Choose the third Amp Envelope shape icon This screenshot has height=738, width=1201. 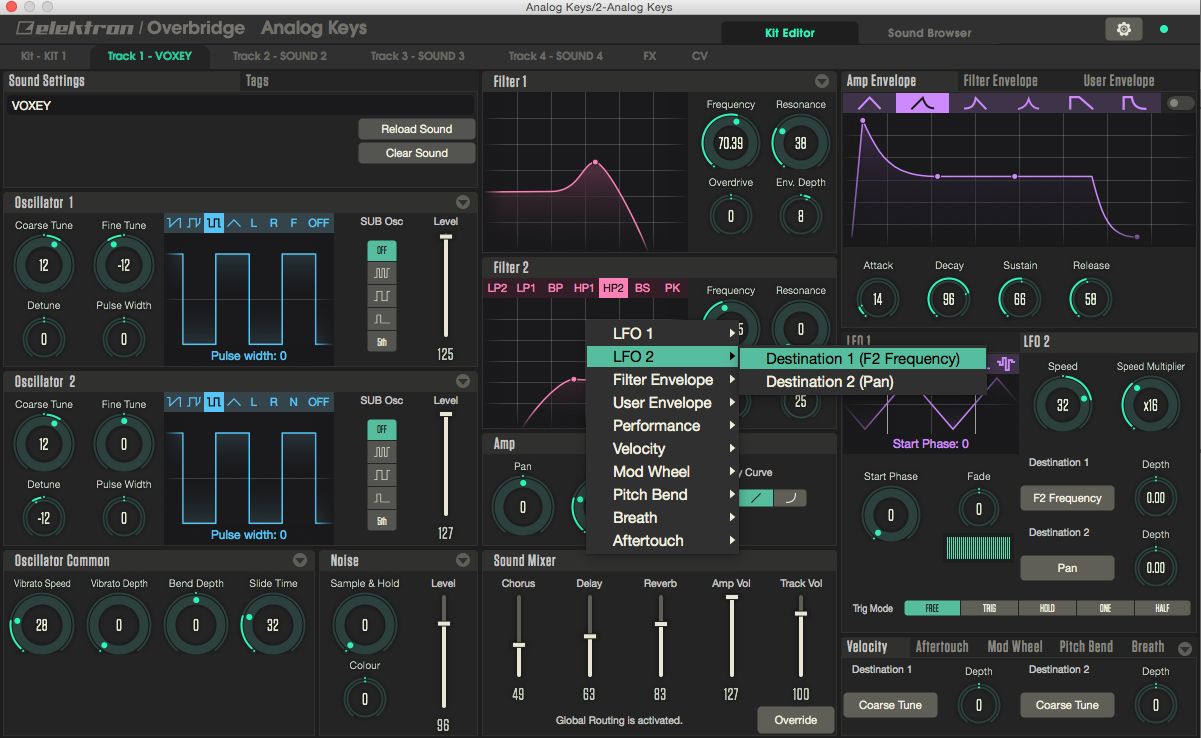coord(974,103)
